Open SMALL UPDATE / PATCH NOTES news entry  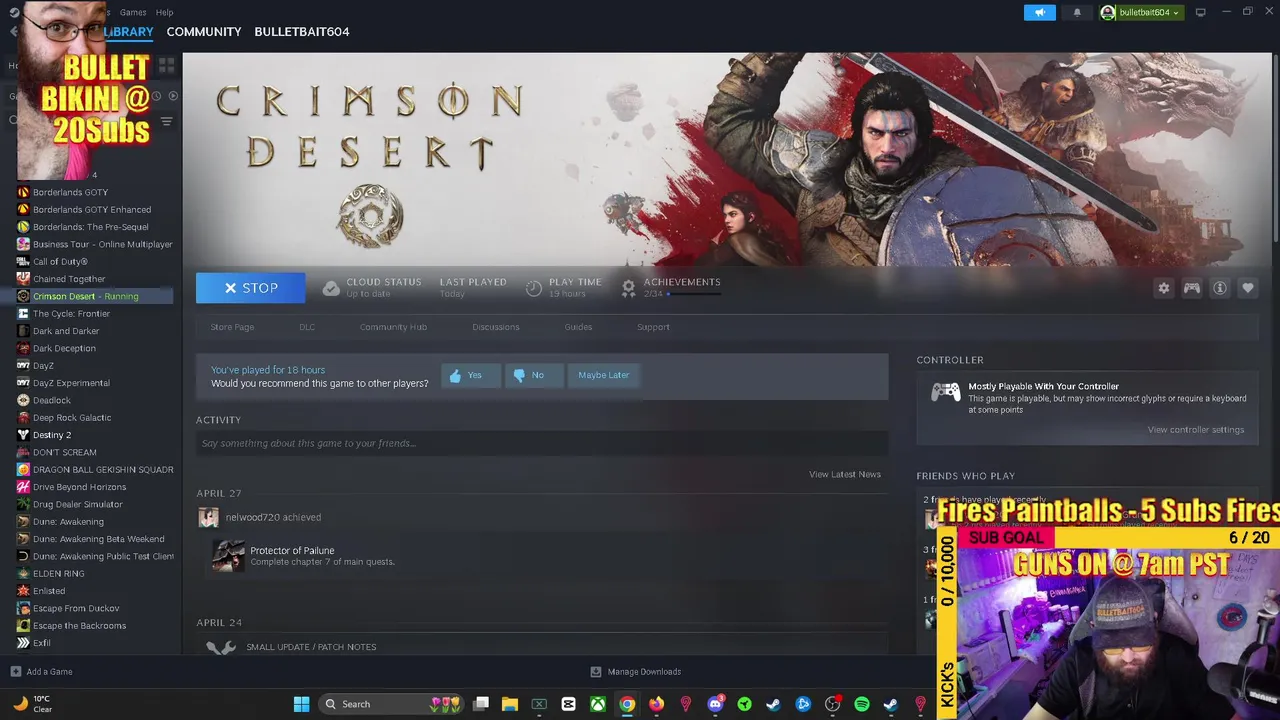[311, 647]
